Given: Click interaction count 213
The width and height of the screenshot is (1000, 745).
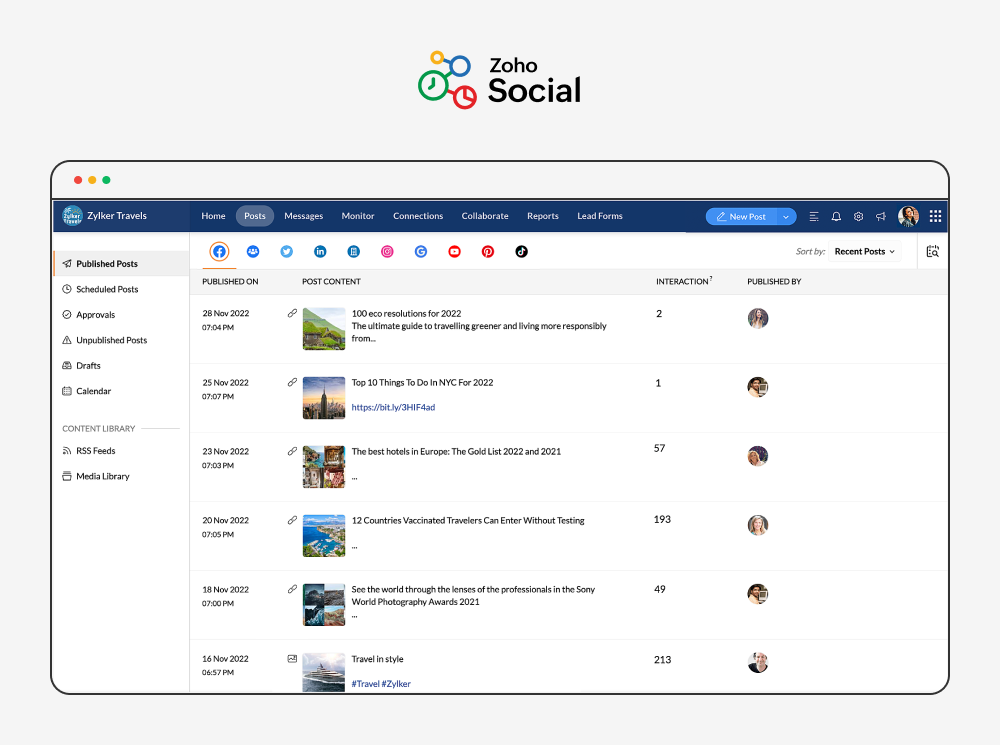Looking at the screenshot, I should coord(662,660).
